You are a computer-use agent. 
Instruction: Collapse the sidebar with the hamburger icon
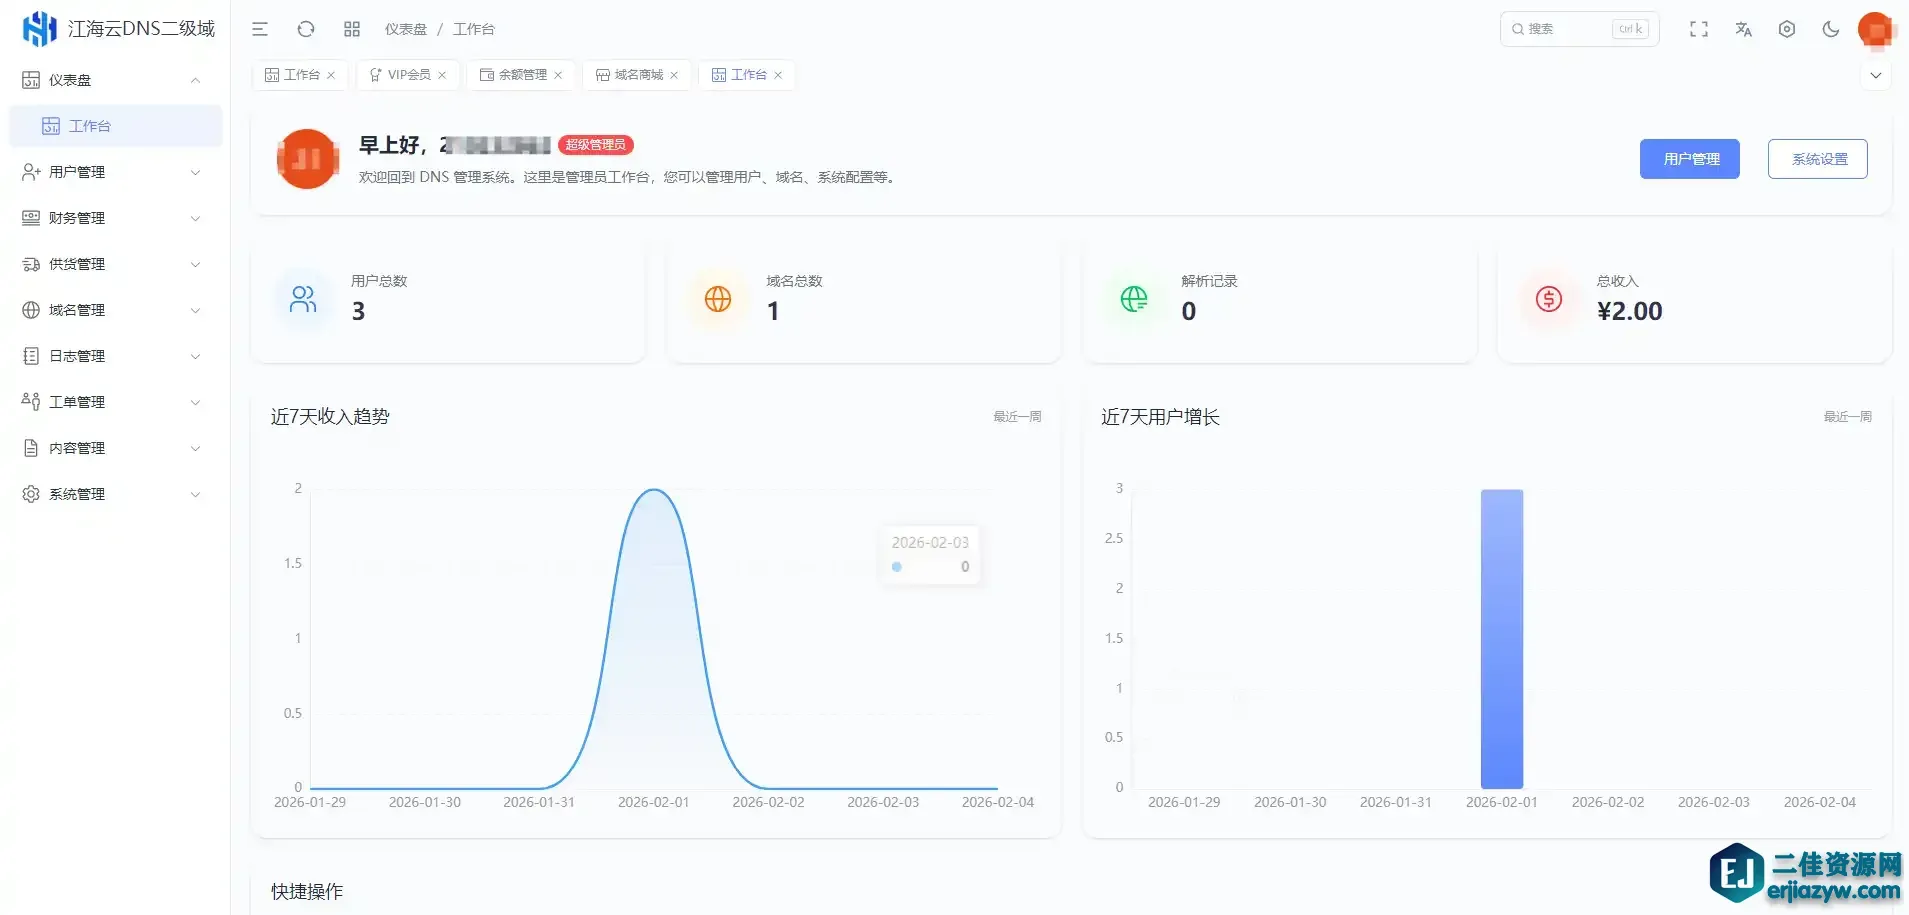pos(260,29)
